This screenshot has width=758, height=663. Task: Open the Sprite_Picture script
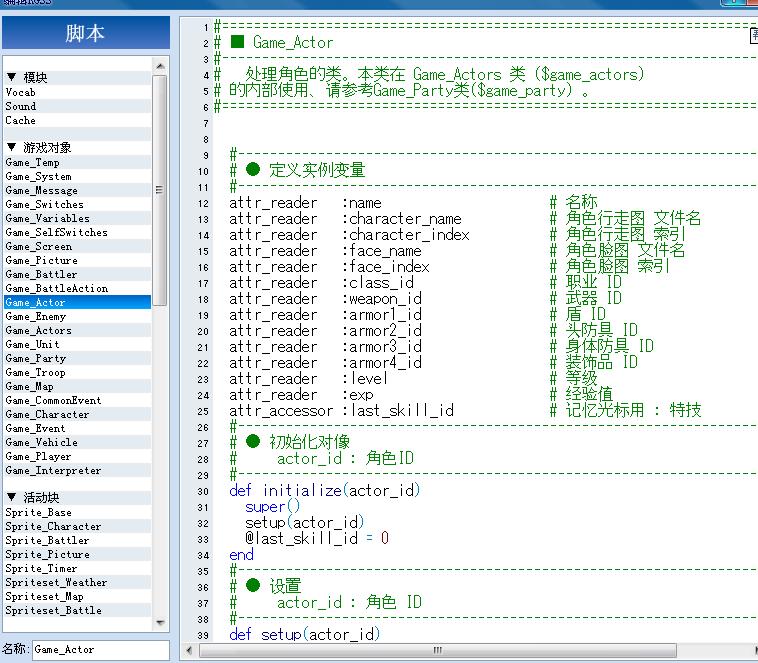tap(77, 555)
